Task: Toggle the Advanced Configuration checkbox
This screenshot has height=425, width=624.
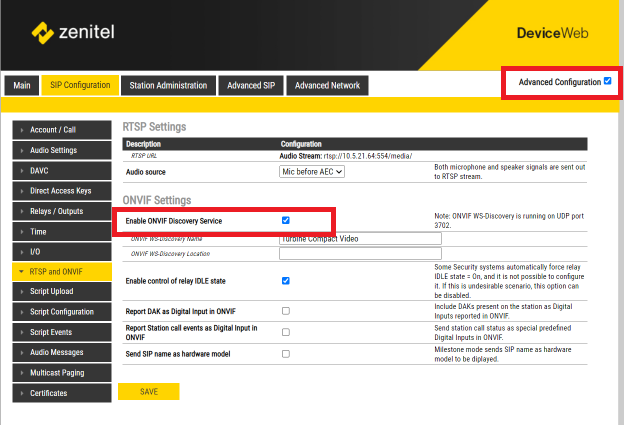Action: (608, 81)
